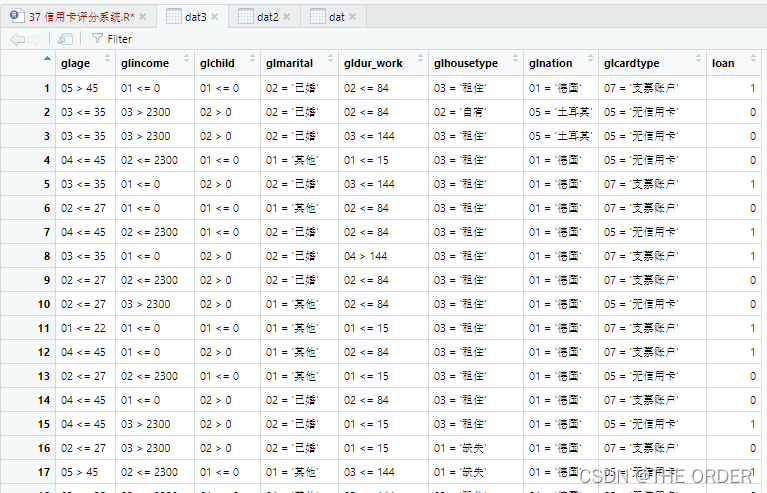Image resolution: width=767 pixels, height=493 pixels.
Task: Select glchild cell in row 13
Action: [227, 376]
